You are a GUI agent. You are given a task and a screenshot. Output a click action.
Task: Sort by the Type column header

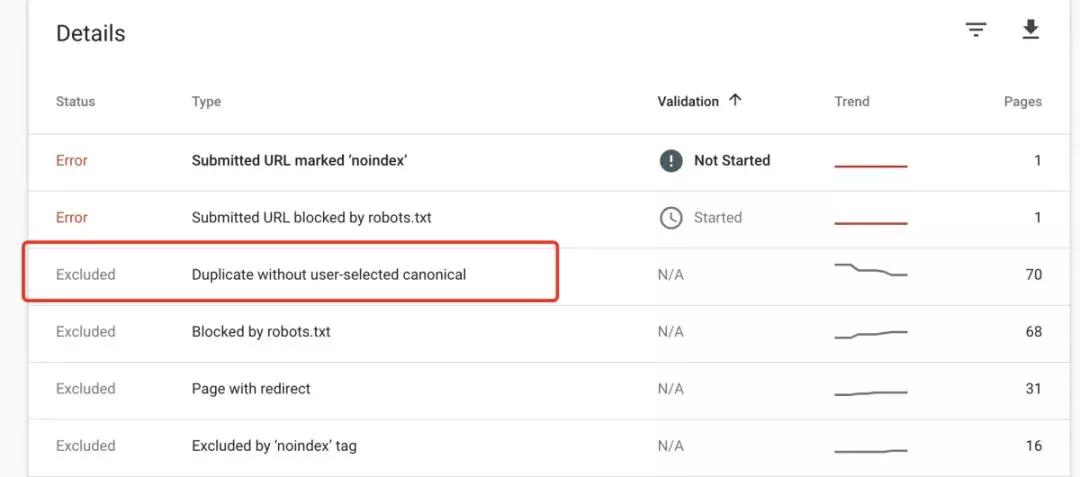[206, 101]
